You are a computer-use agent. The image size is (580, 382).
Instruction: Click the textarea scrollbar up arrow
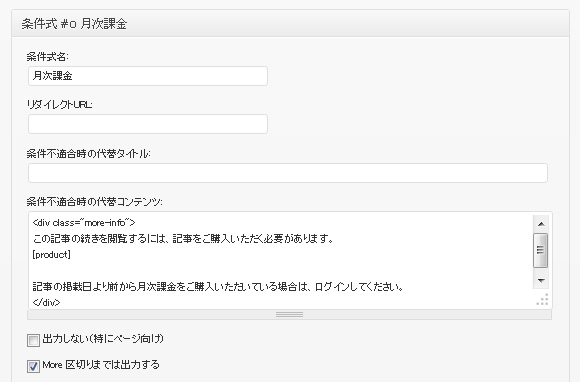pyautogui.click(x=541, y=224)
